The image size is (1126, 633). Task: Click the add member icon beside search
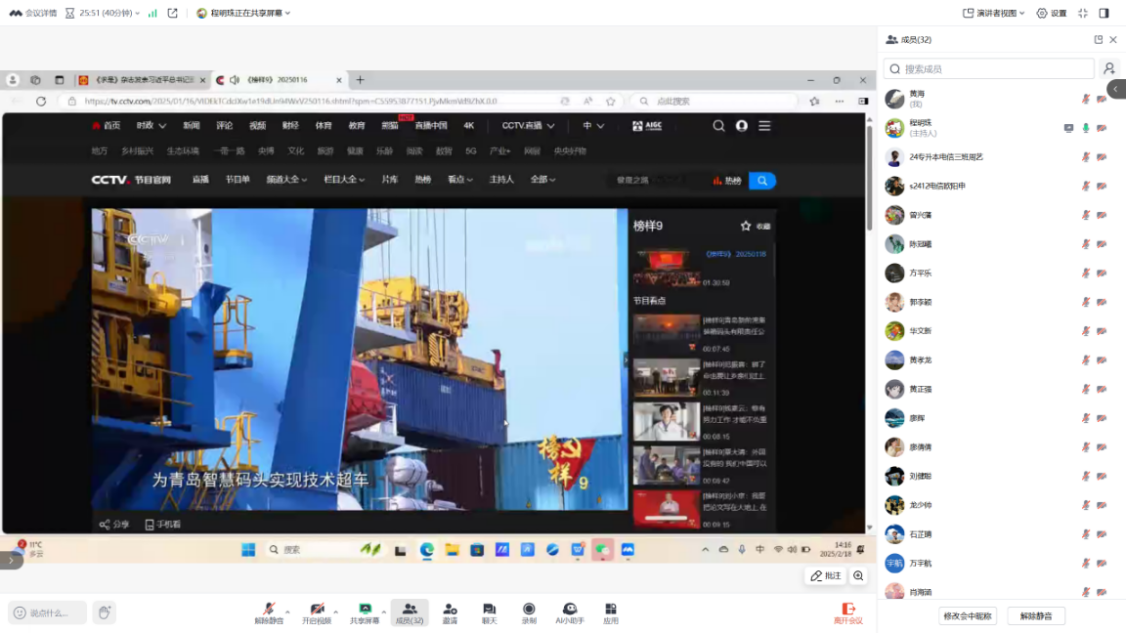point(1109,69)
